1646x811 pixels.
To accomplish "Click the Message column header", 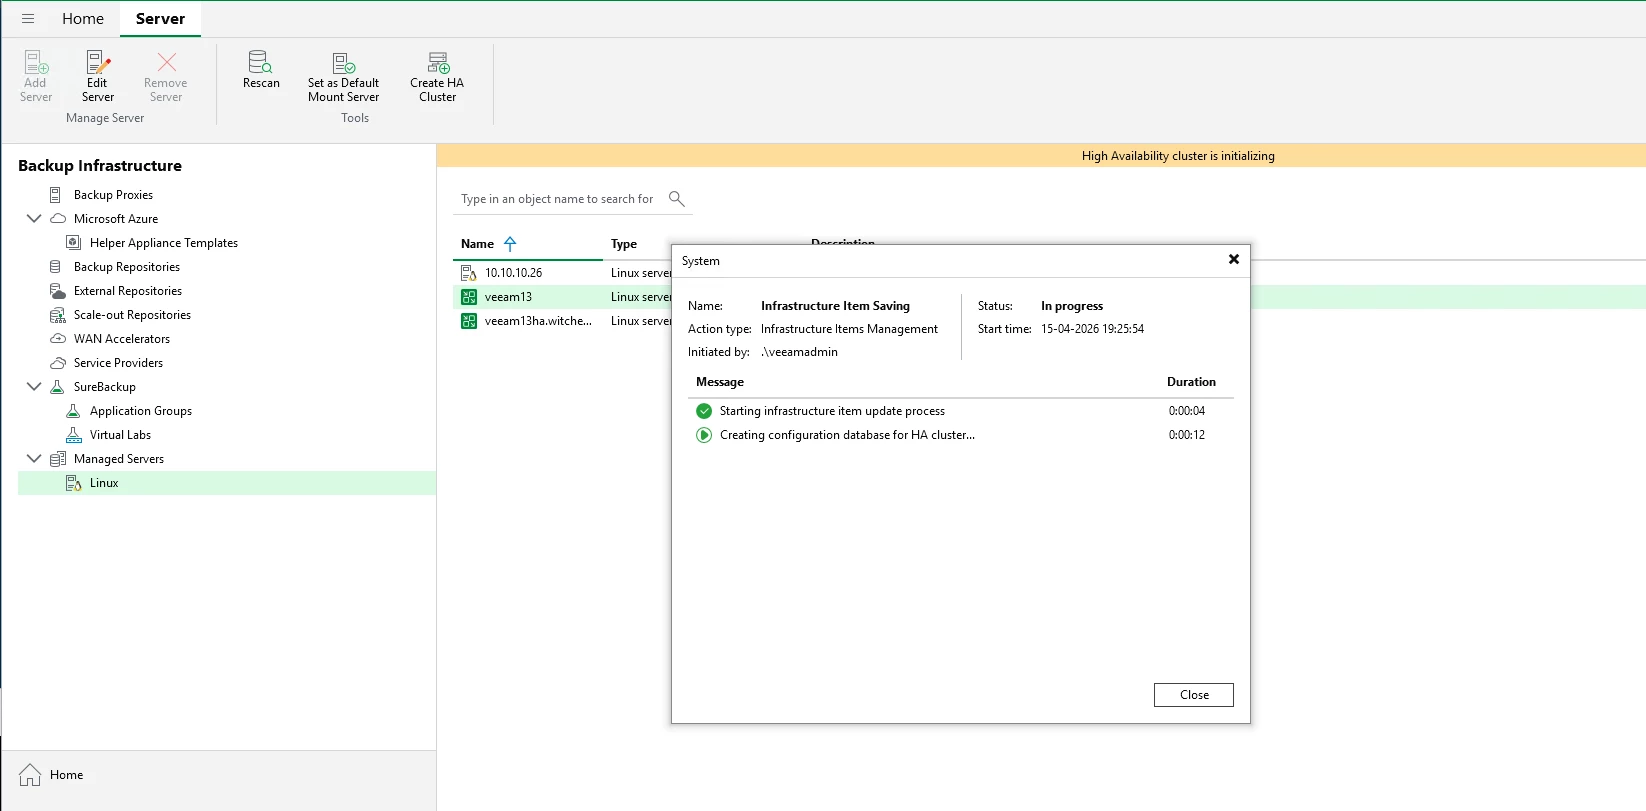I will tap(720, 382).
